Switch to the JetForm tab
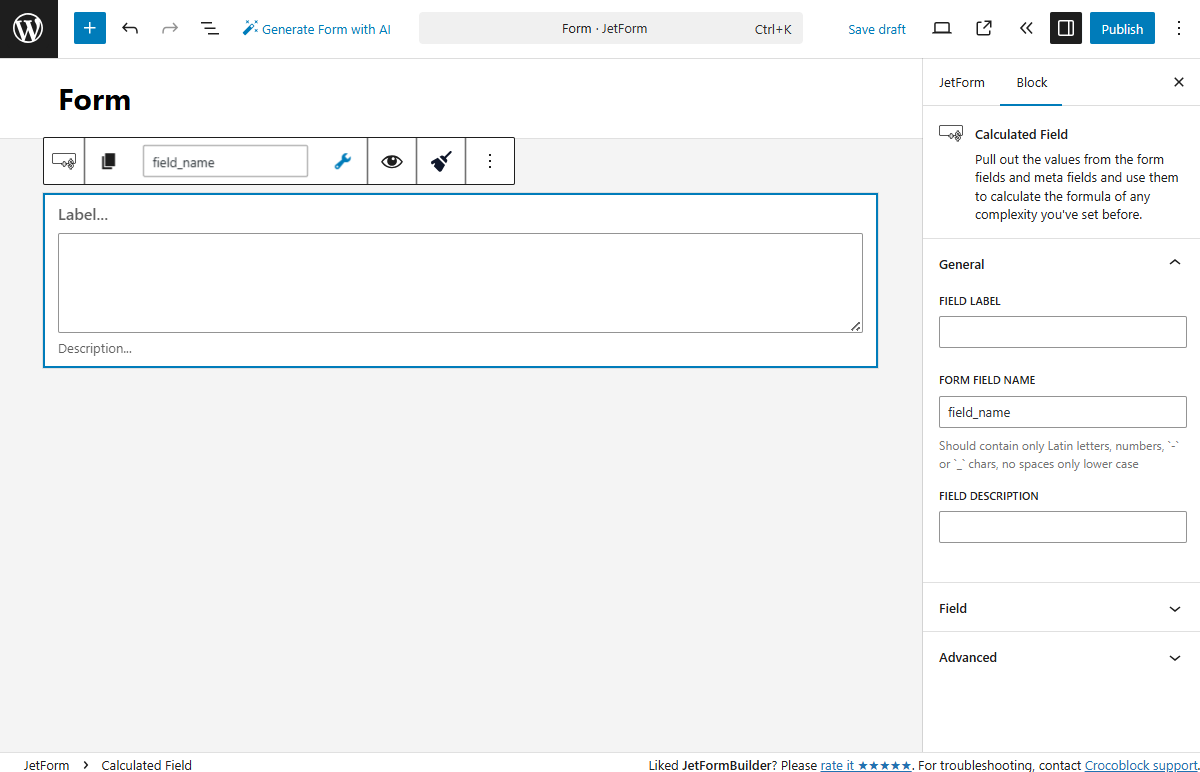This screenshot has height=772, width=1200. pos(962,83)
